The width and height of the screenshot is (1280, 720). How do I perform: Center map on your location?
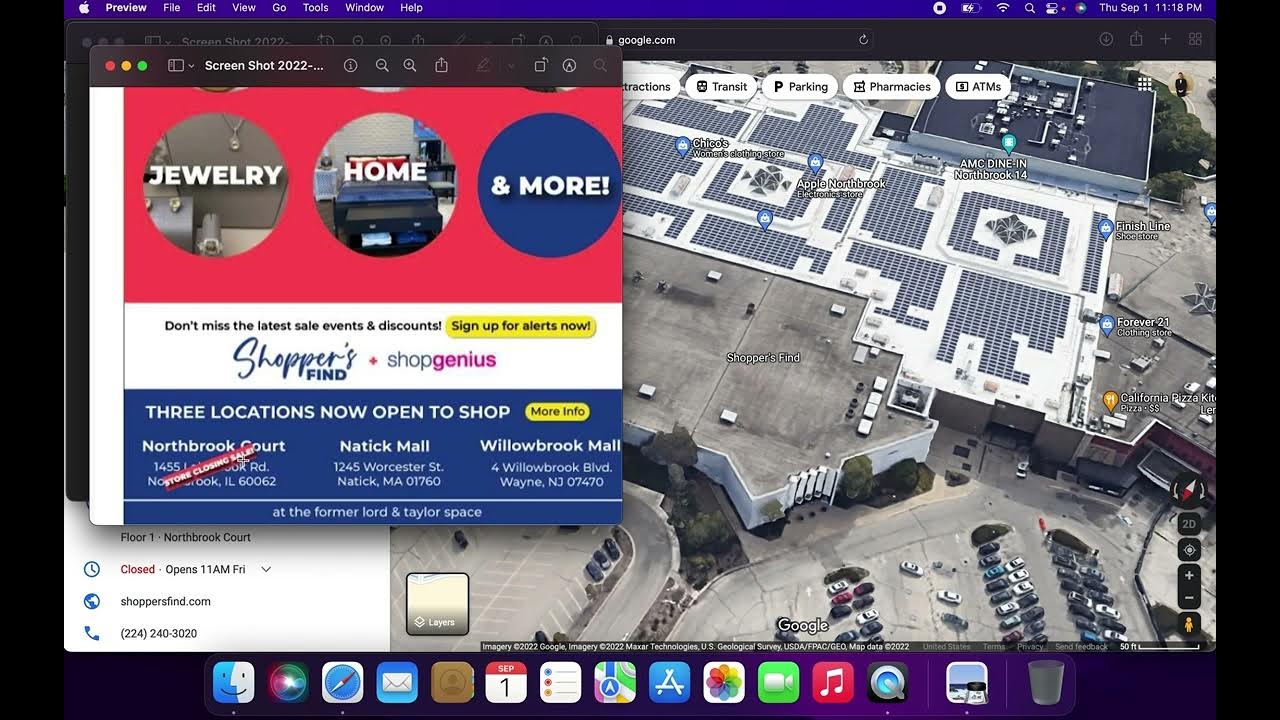click(1189, 550)
